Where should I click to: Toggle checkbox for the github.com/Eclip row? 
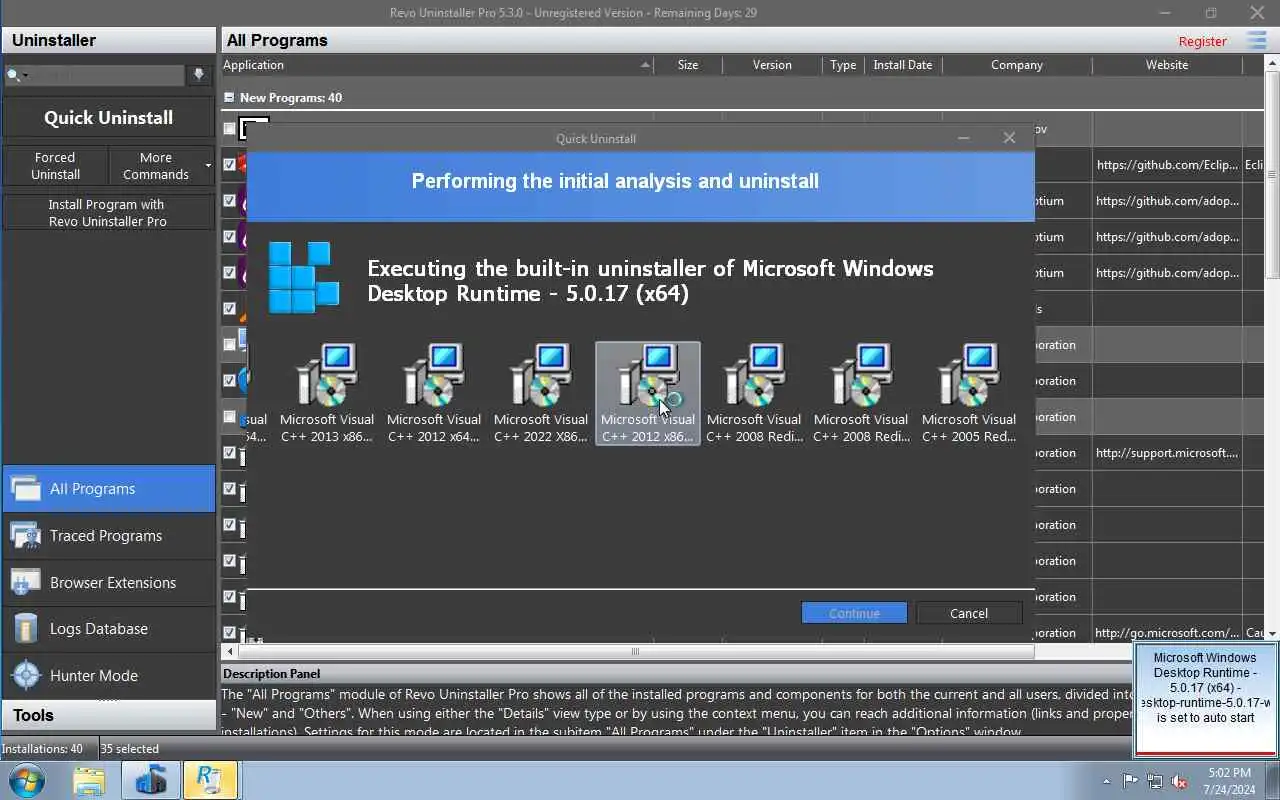pos(230,165)
